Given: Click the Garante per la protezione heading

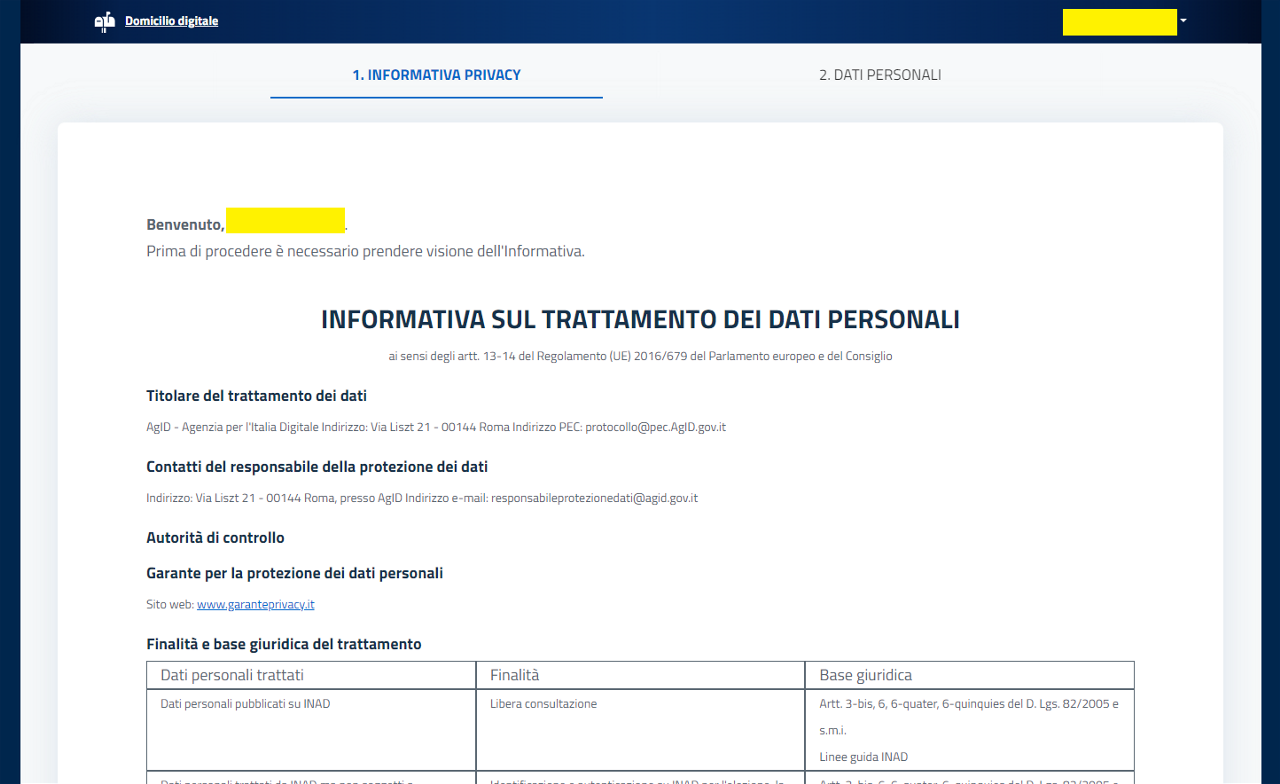Looking at the screenshot, I should pyautogui.click(x=294, y=573).
